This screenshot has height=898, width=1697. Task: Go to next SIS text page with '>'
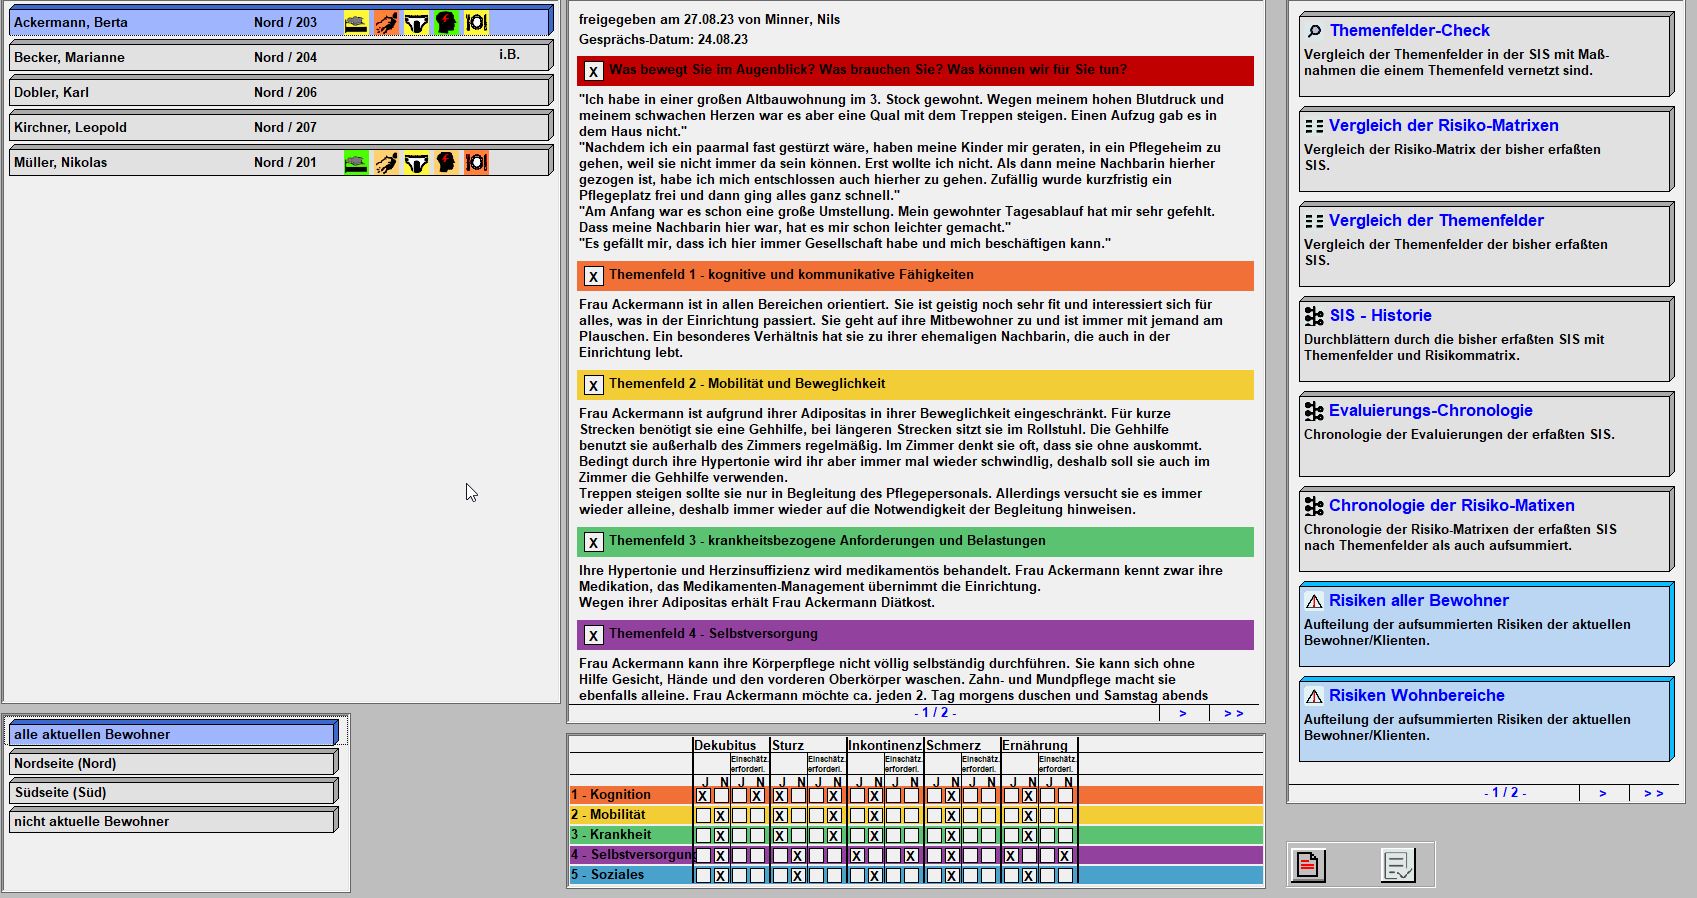coord(1183,713)
